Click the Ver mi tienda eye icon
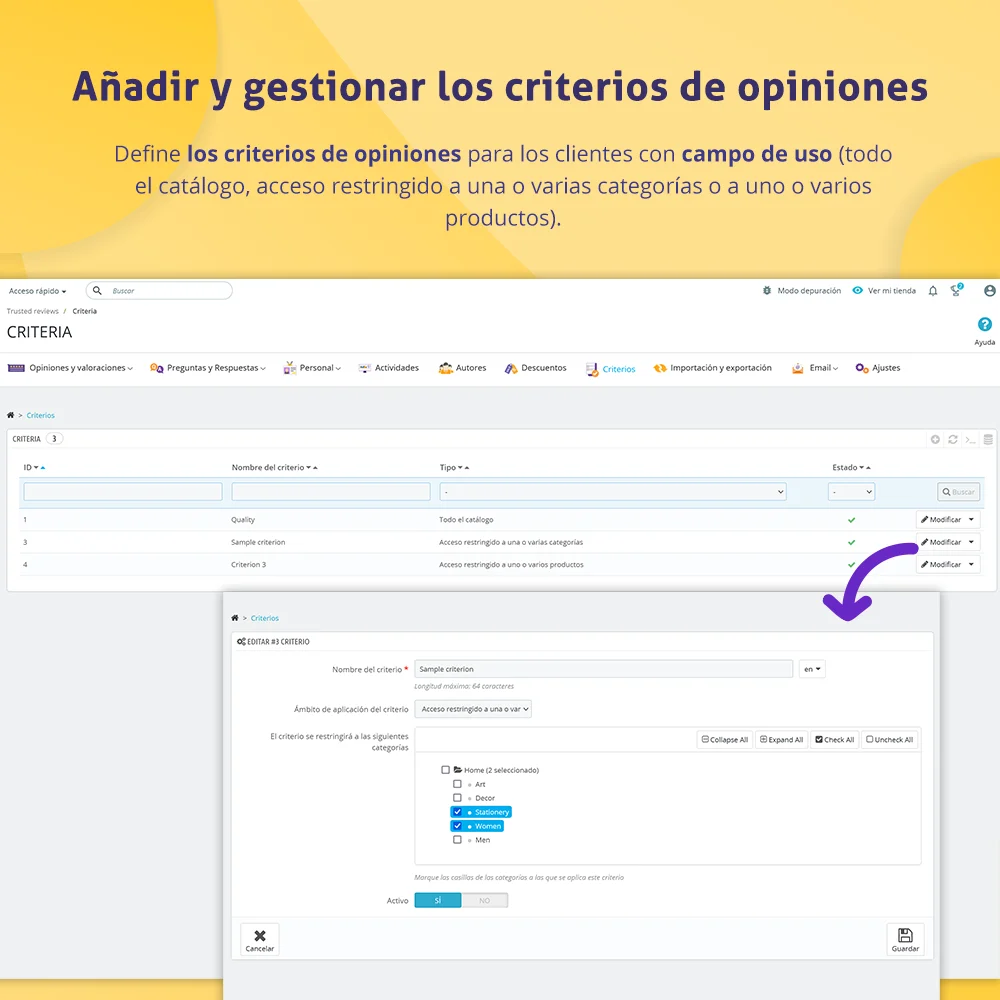This screenshot has height=1000, width=1000. [858, 291]
